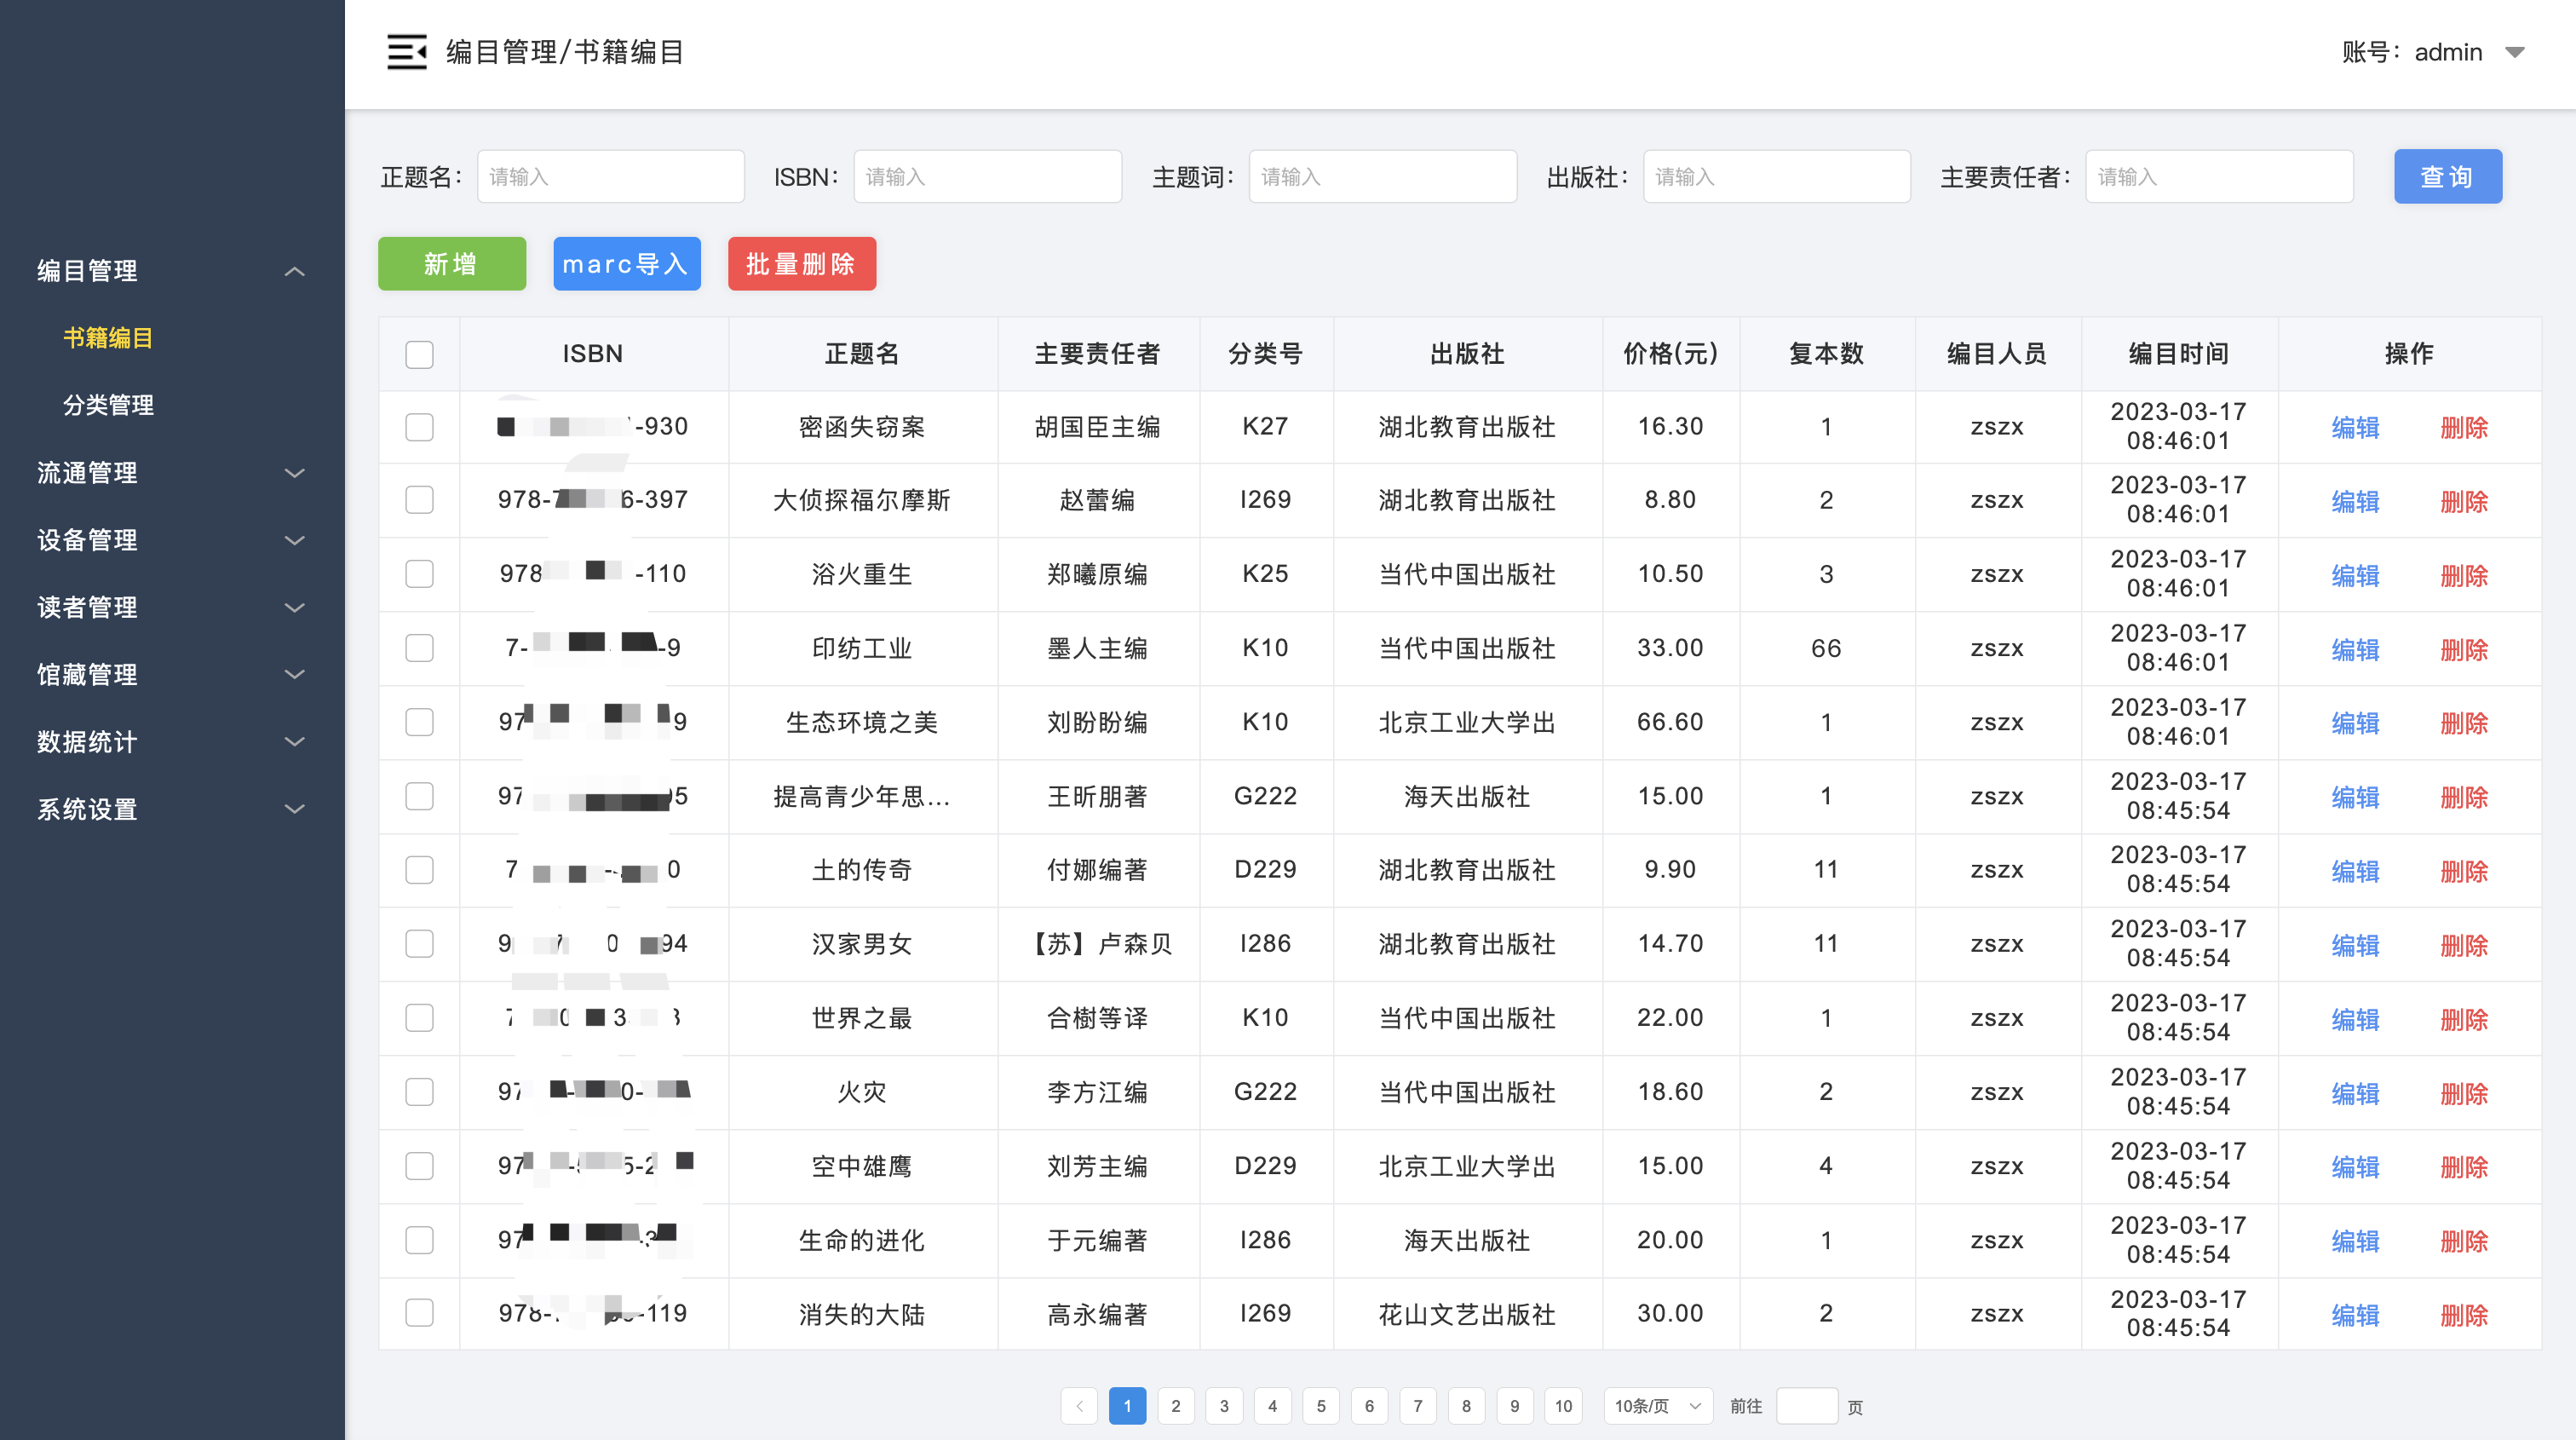Click the 正题名 column header
Image resolution: width=2576 pixels, height=1440 pixels.
[862, 354]
